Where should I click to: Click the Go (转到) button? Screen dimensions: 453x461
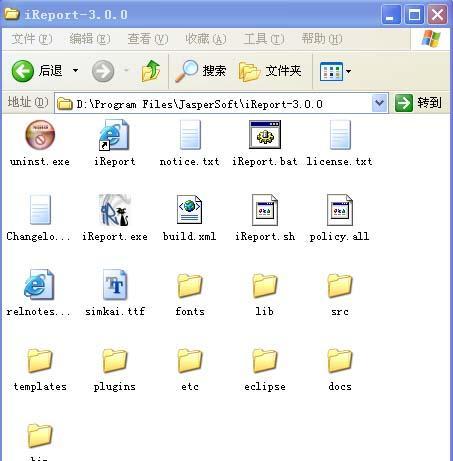click(x=419, y=103)
